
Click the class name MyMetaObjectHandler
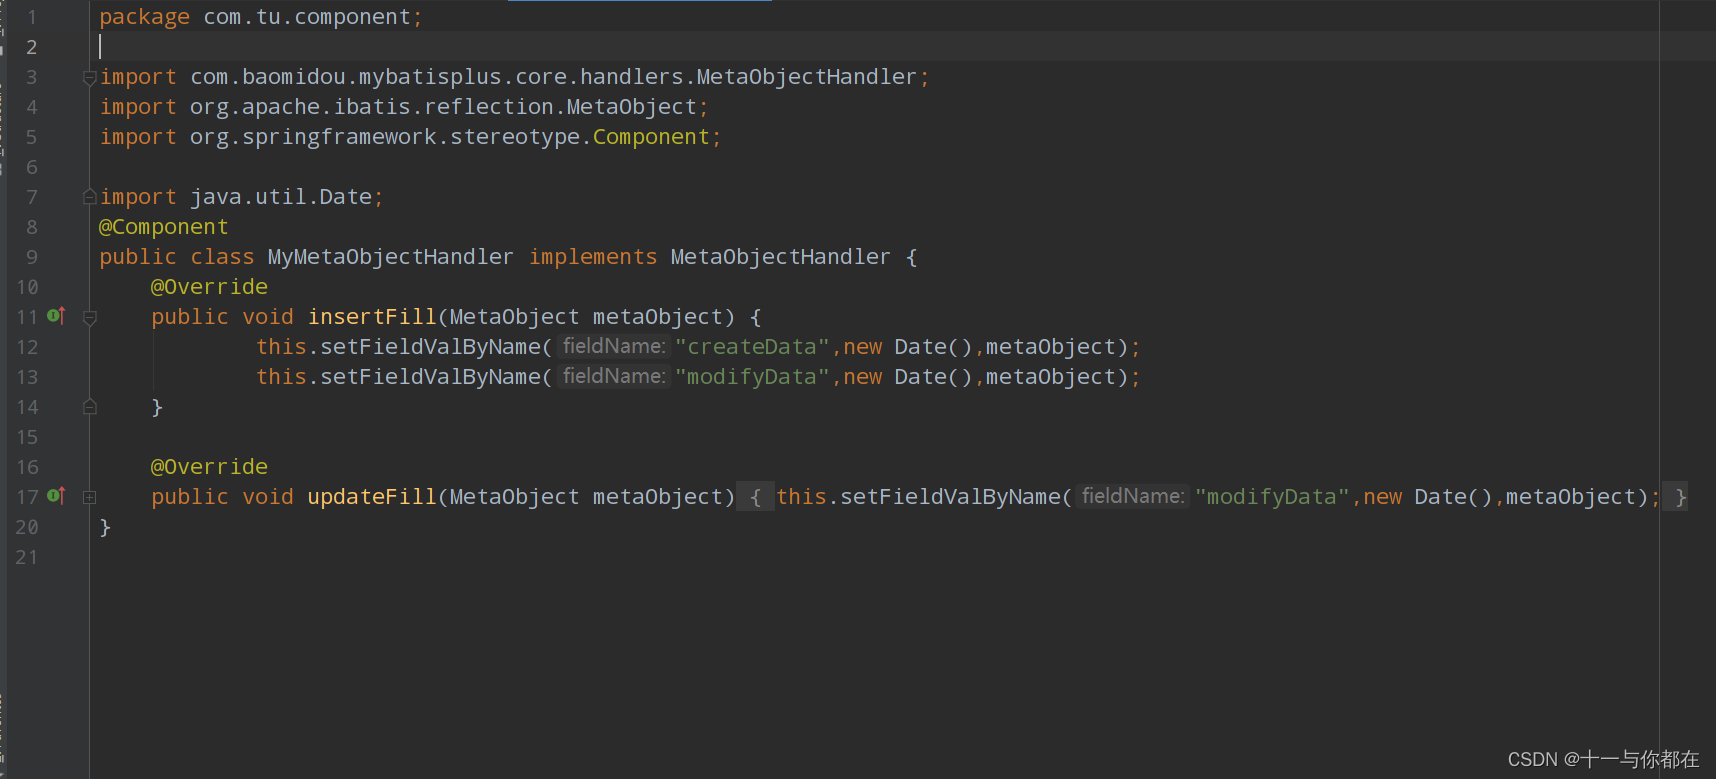click(x=390, y=257)
